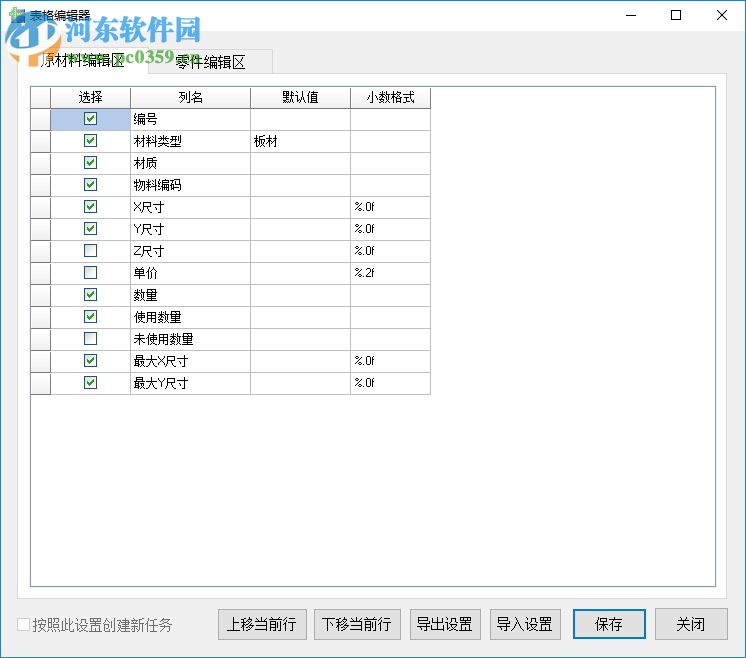Uncheck the 编号 row checkbox
The width and height of the screenshot is (746, 658).
pyautogui.click(x=90, y=118)
